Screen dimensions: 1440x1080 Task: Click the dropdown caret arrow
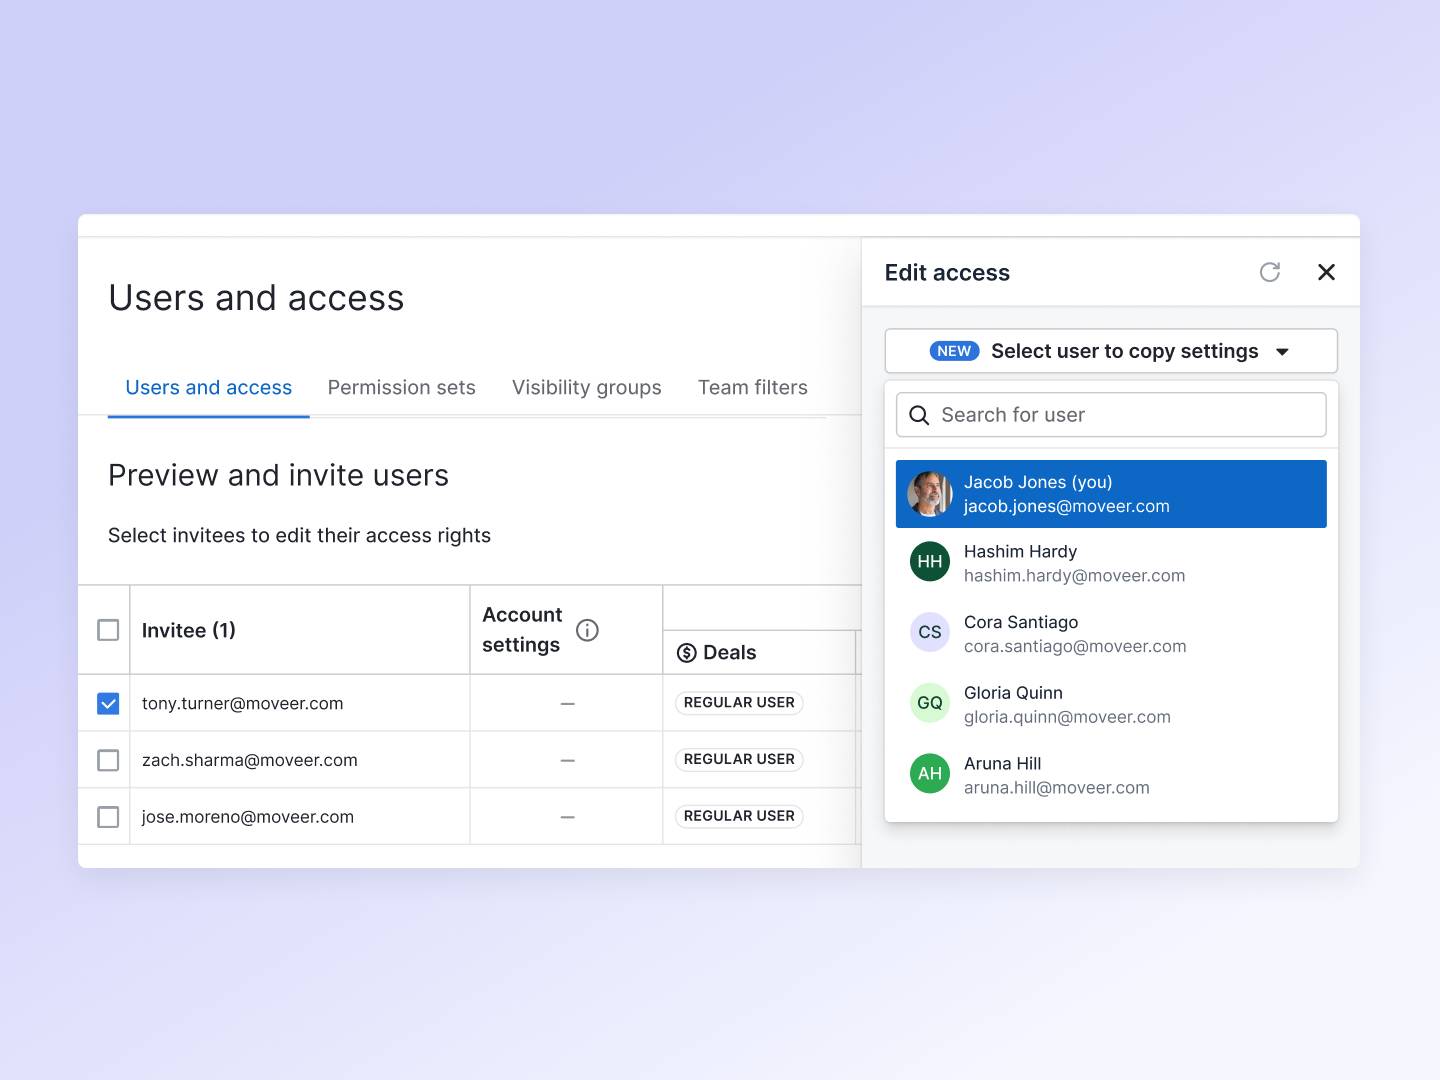(1282, 352)
